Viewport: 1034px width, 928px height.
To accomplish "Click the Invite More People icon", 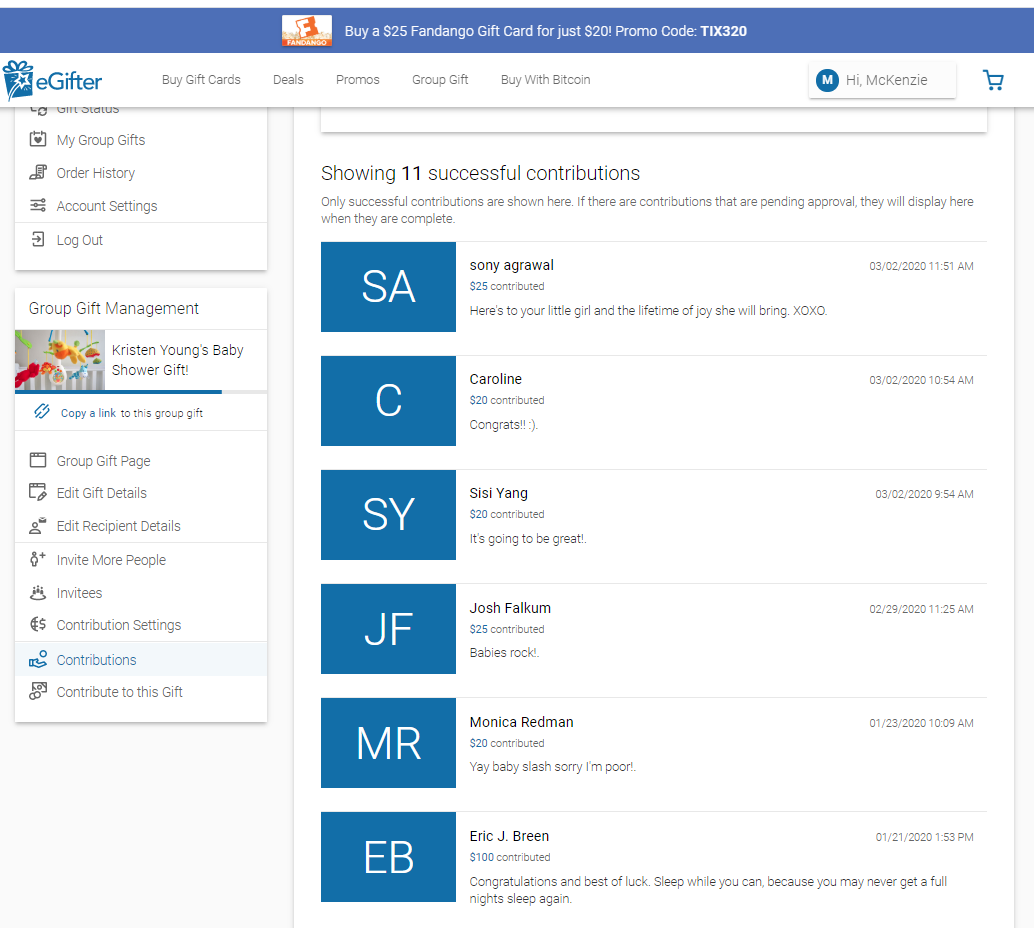I will [x=38, y=559].
